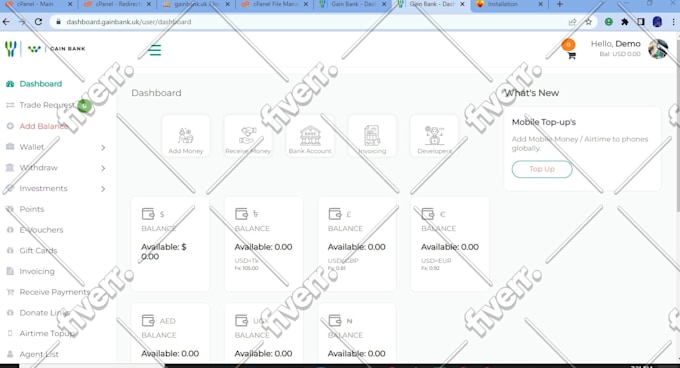The image size is (680, 368).
Task: Open the Receive Money shortcut
Action: click(248, 136)
